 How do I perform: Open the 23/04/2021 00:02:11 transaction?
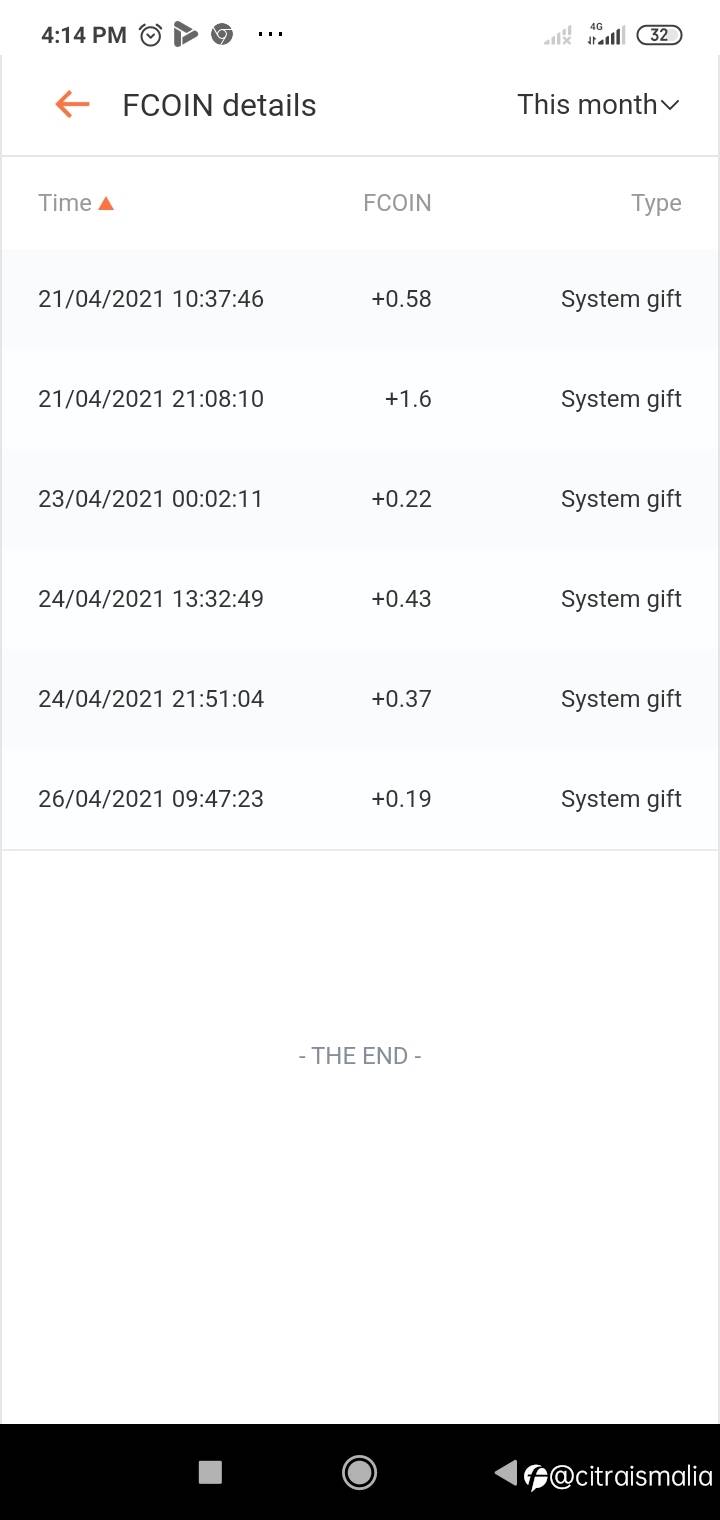pyautogui.click(x=150, y=499)
